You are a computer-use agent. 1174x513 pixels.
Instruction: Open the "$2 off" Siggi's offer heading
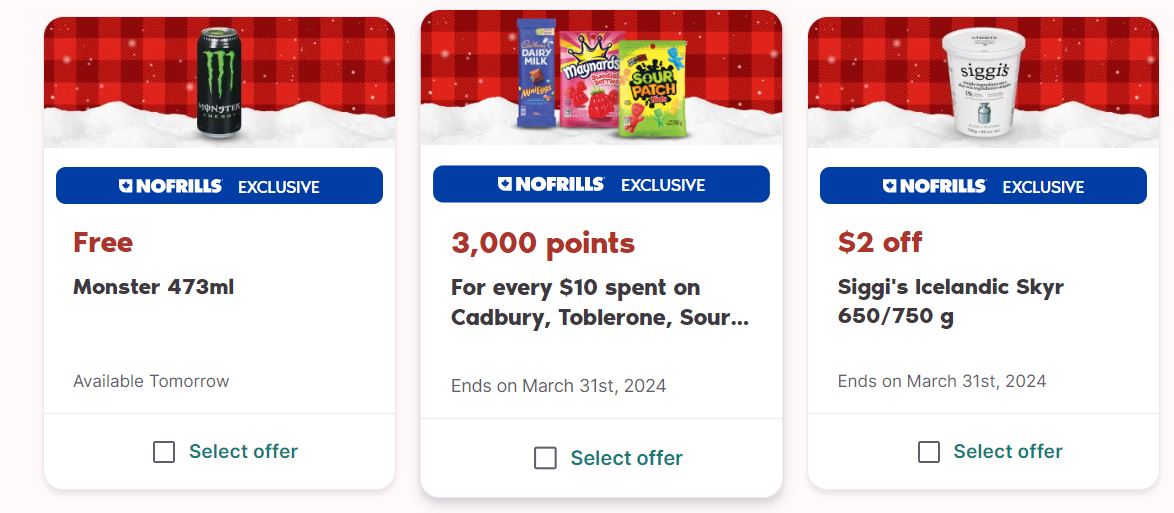(x=880, y=242)
